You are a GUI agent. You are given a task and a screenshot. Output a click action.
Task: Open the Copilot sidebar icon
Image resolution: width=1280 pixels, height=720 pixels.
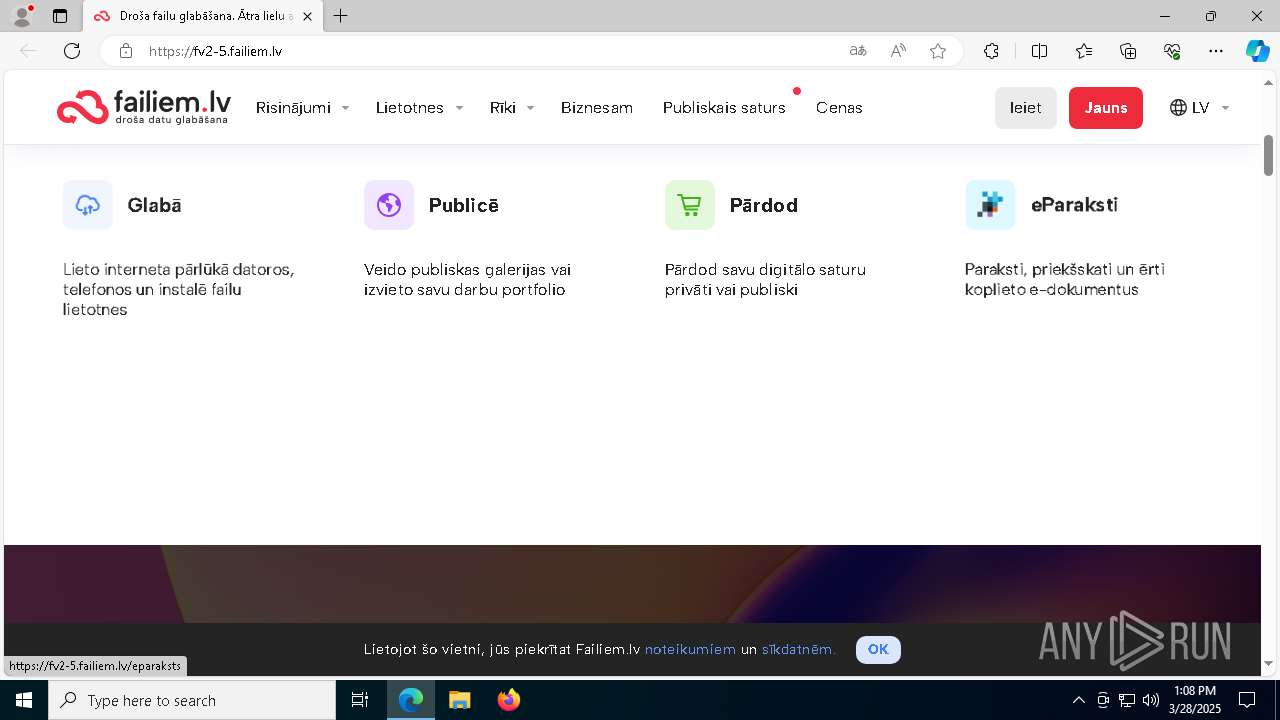point(1257,51)
